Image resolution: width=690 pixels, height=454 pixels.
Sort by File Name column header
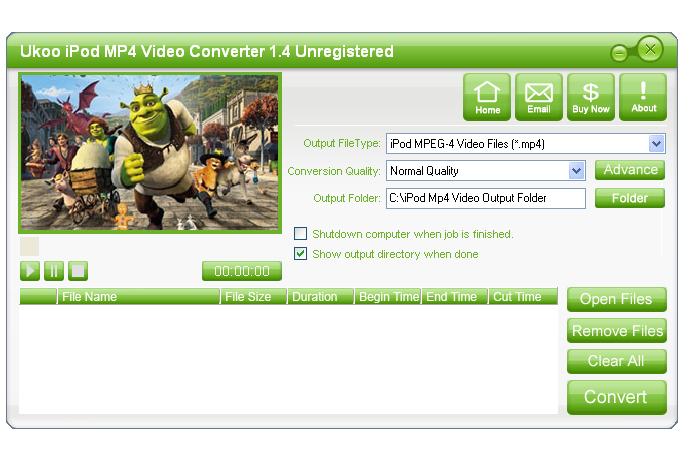pos(139,297)
